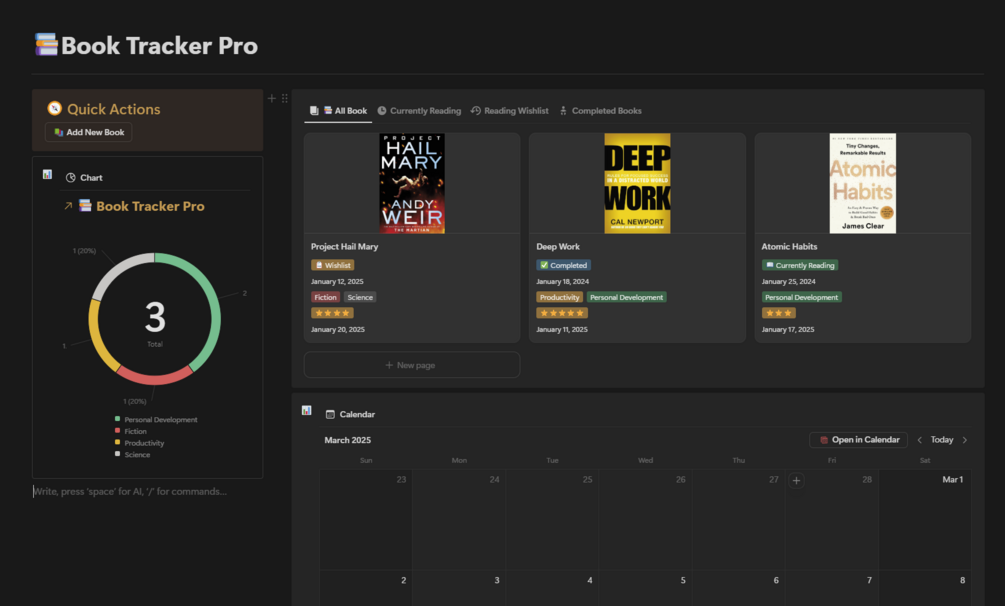Select the Chart view tab

coord(84,178)
